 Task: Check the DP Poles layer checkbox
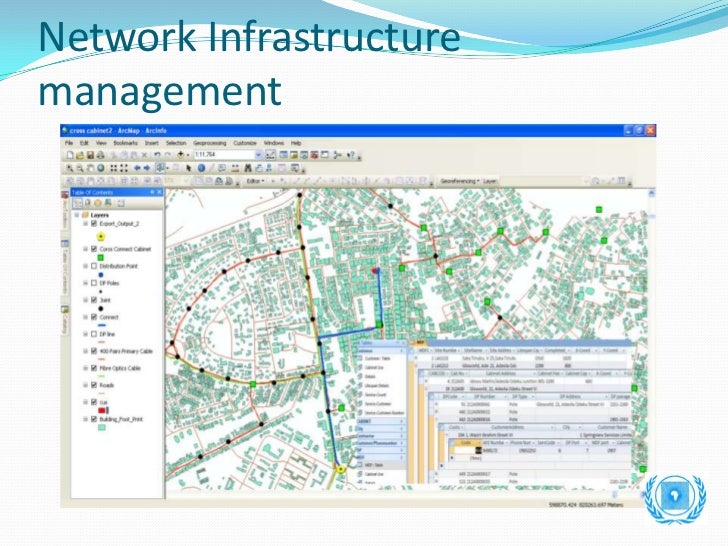click(94, 283)
